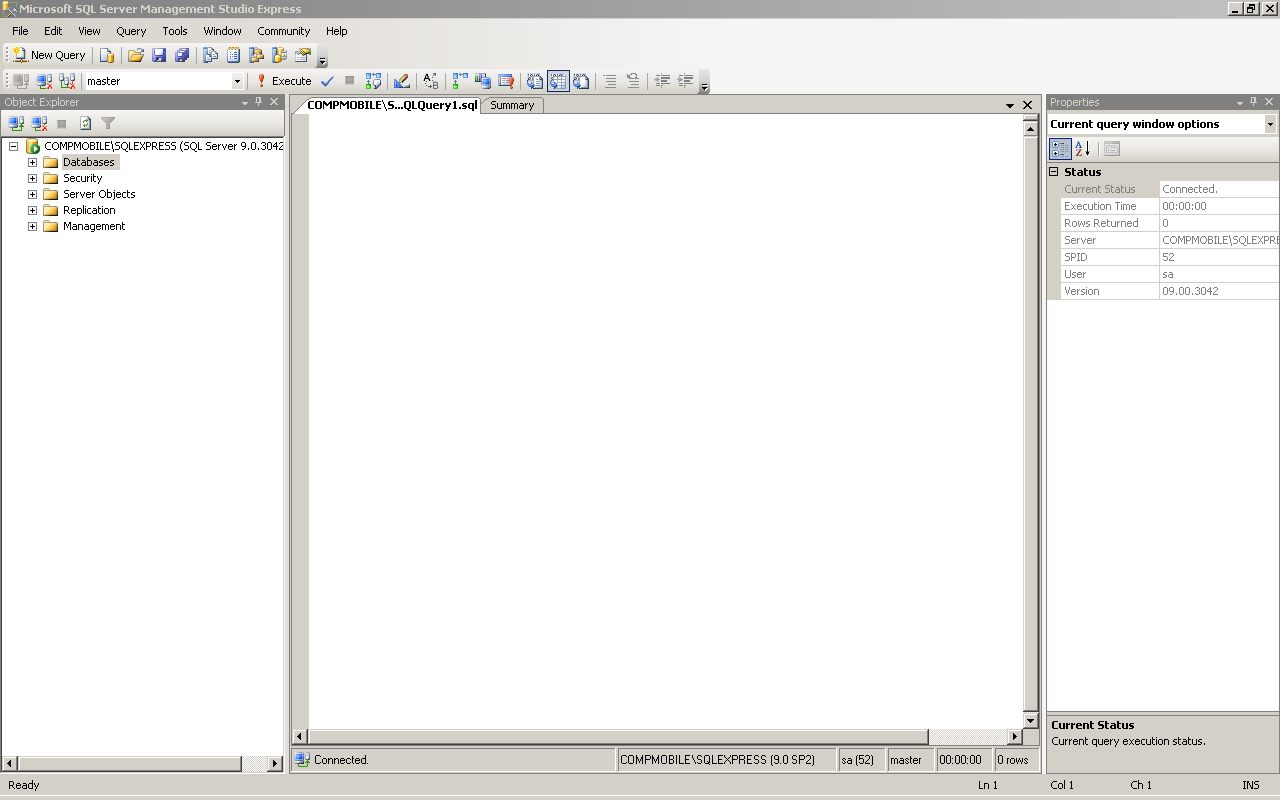Click the Stop icon in Object Explorer

pos(62,123)
